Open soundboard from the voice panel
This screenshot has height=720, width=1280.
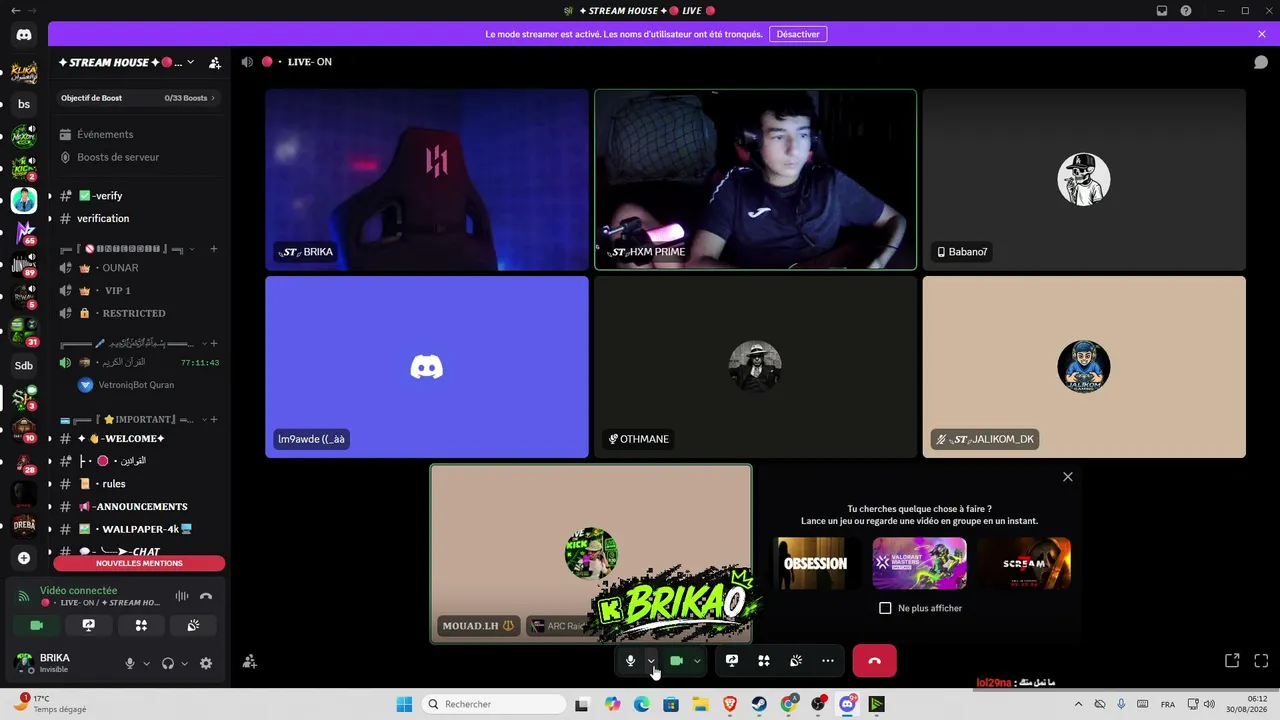[x=193, y=625]
